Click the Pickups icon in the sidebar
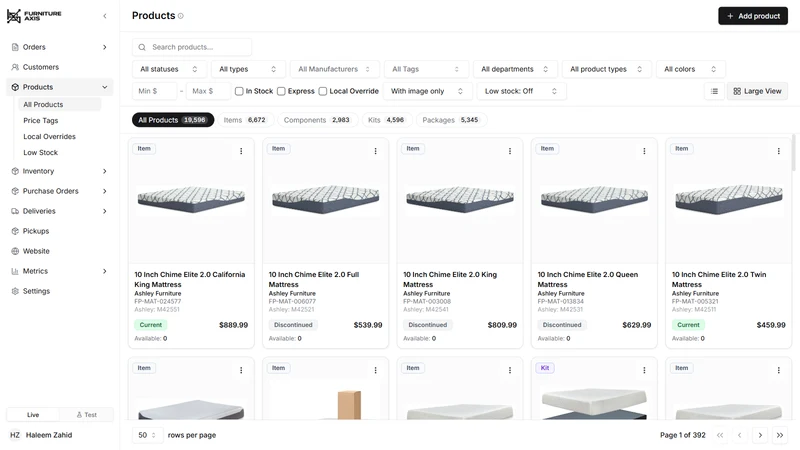This screenshot has height=450, width=800. [x=15, y=231]
